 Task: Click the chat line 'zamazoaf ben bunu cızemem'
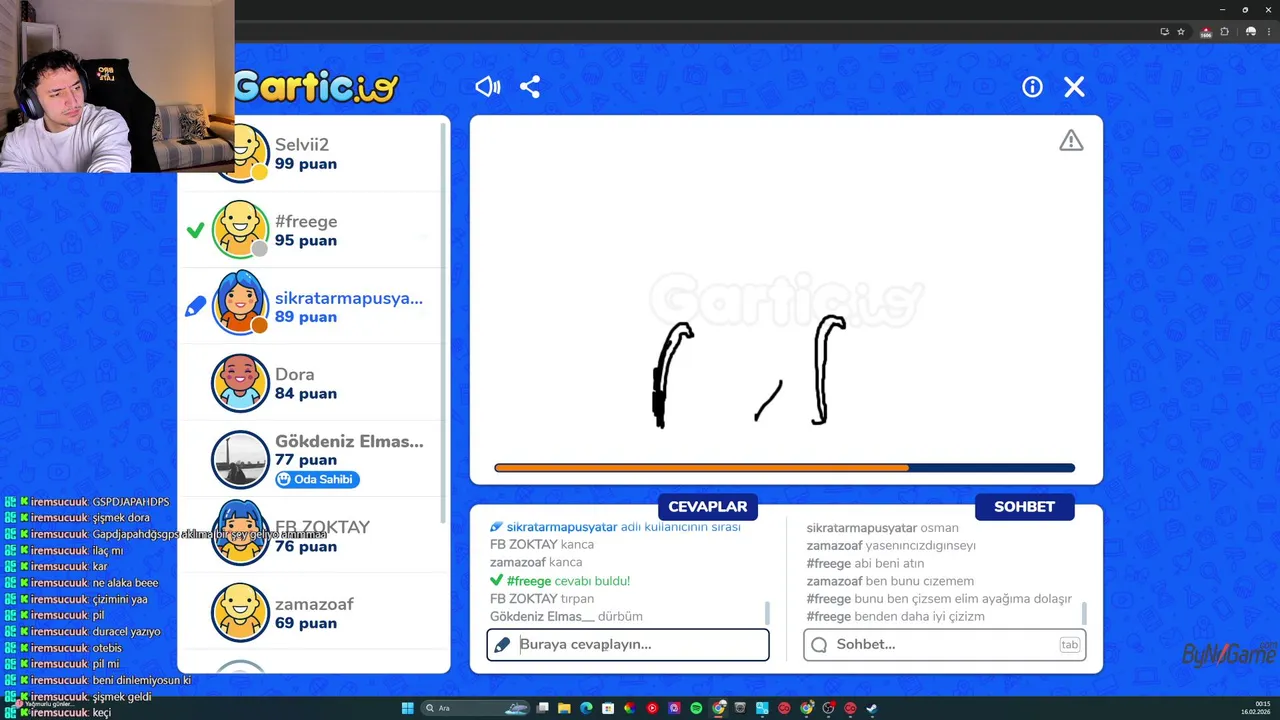click(x=890, y=581)
